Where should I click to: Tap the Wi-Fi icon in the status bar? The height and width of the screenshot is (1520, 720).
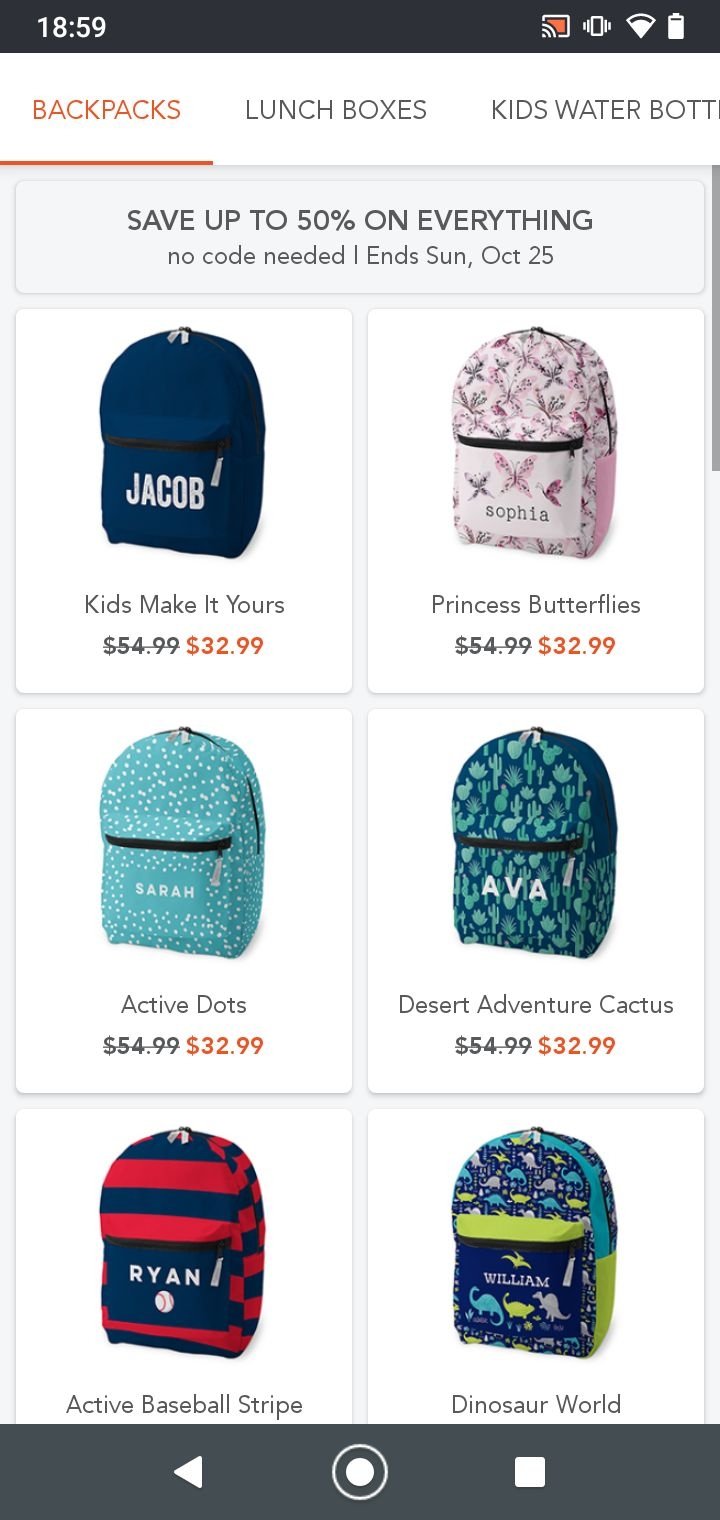(x=639, y=27)
